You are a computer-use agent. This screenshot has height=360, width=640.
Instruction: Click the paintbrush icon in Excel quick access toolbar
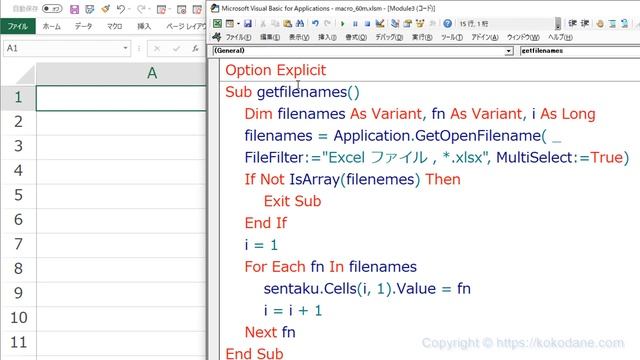coord(106,9)
